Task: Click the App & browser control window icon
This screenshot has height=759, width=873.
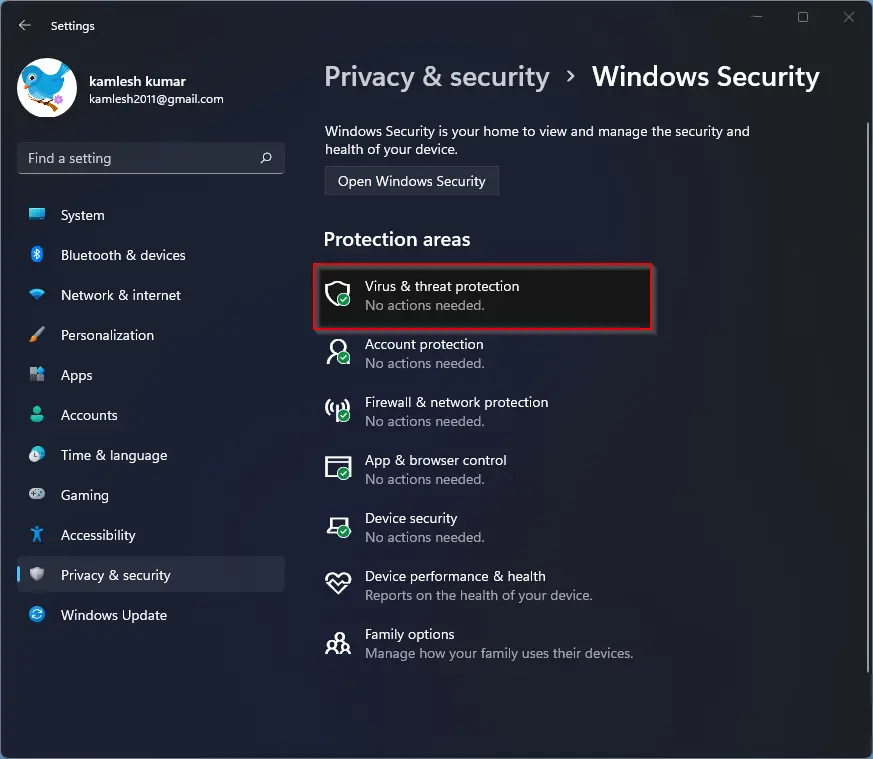Action: click(x=337, y=467)
